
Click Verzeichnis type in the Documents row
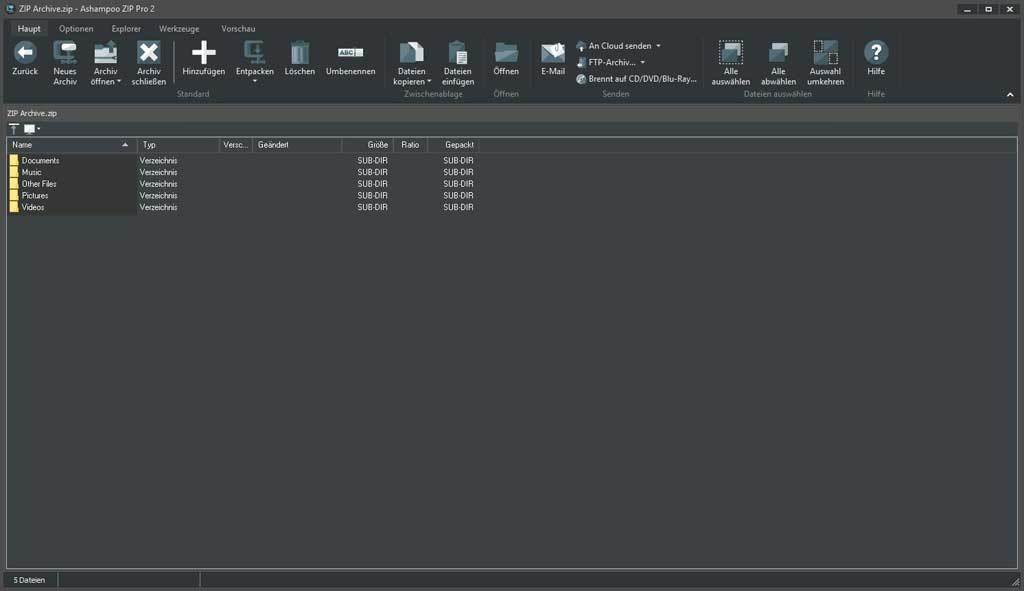[159, 161]
